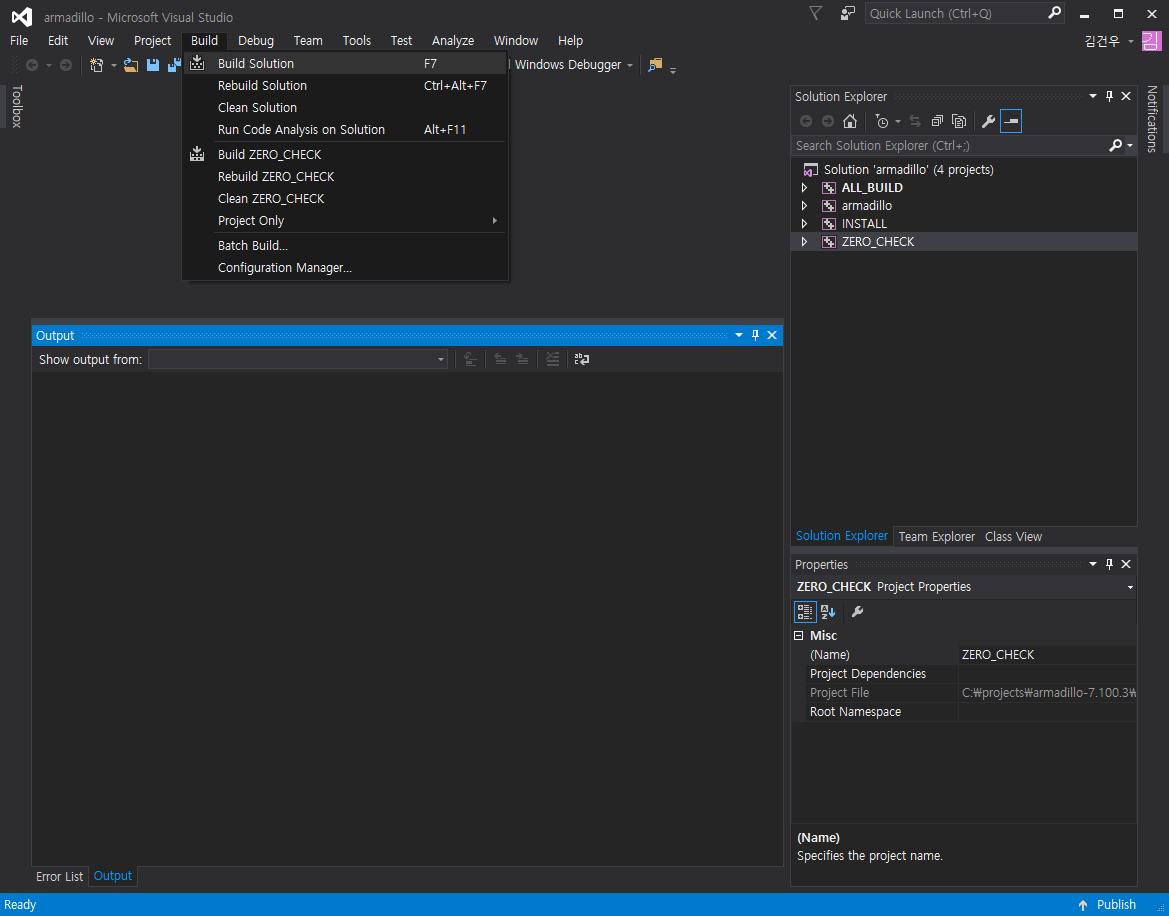
Task: Expand the ALL_BUILD project node
Action: [x=804, y=188]
